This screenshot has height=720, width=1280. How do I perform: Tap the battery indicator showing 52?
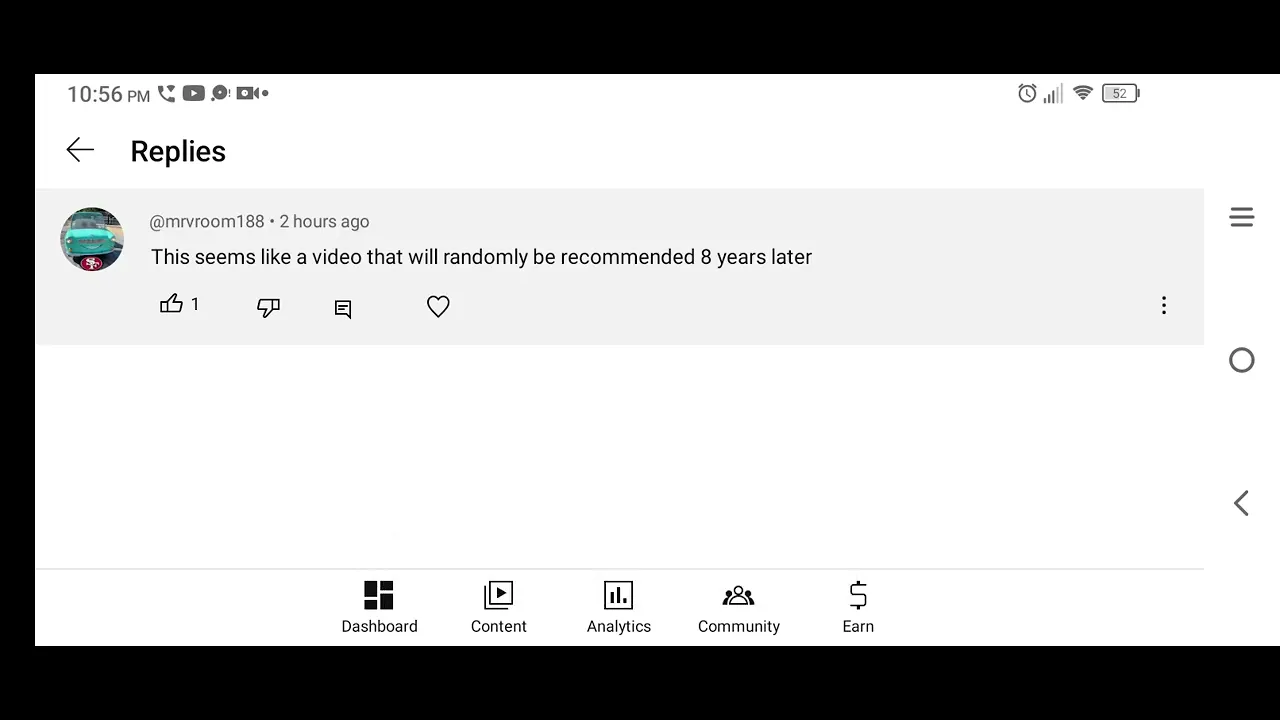click(x=1120, y=93)
